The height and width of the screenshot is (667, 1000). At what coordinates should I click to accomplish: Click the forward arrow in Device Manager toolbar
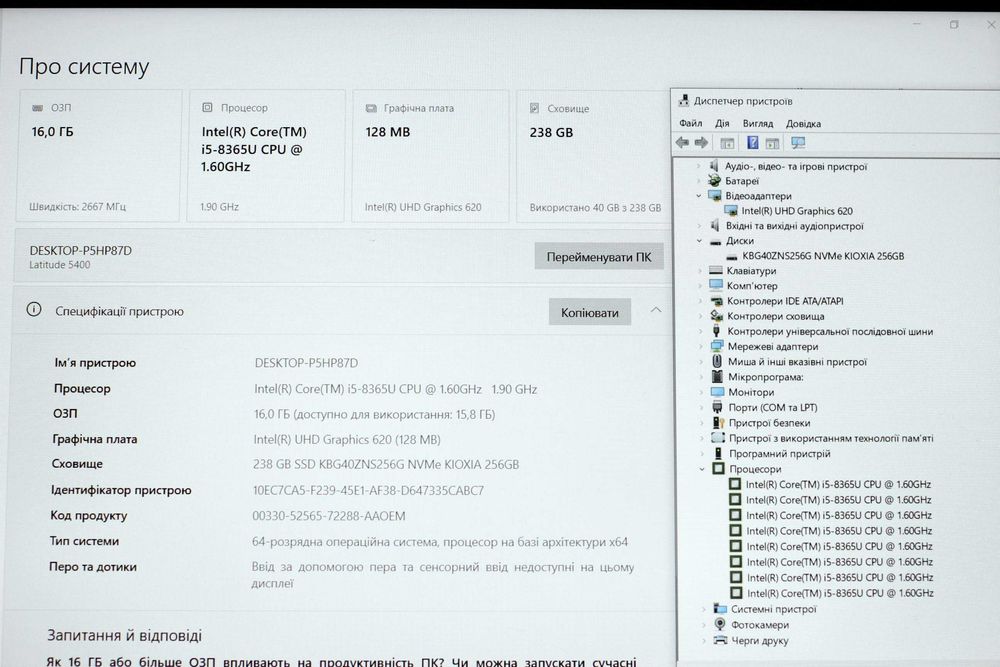701,143
